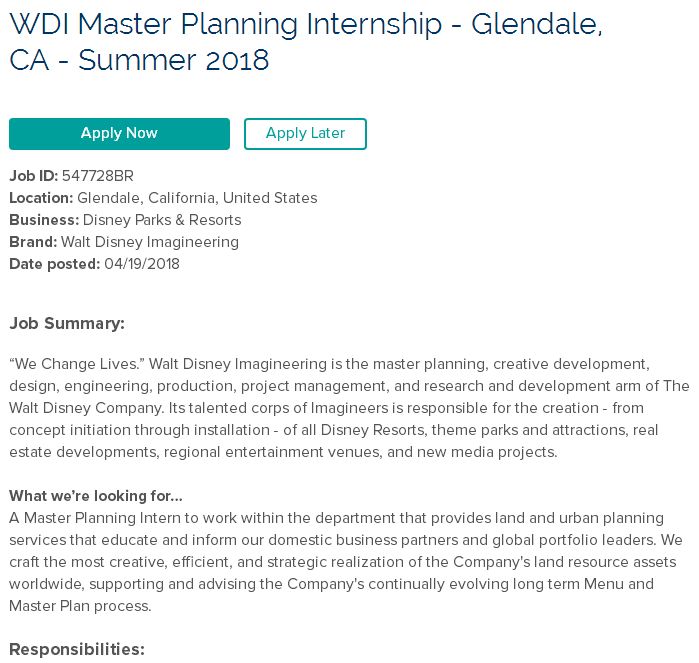Click "estate developments, regional entertainment venues" line
Viewport: 699px width, 663px height.
pyautogui.click(x=196, y=452)
